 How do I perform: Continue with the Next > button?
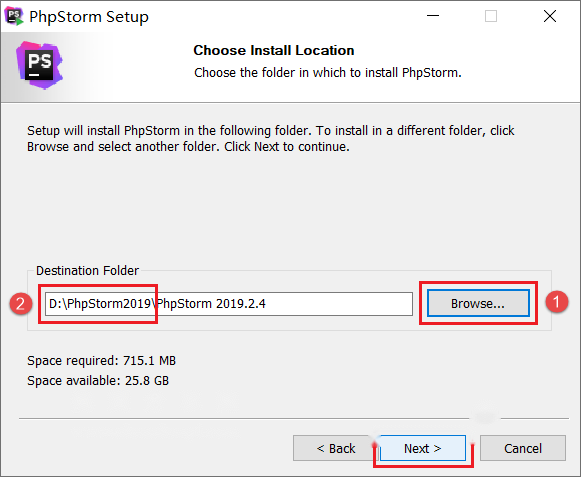422,448
